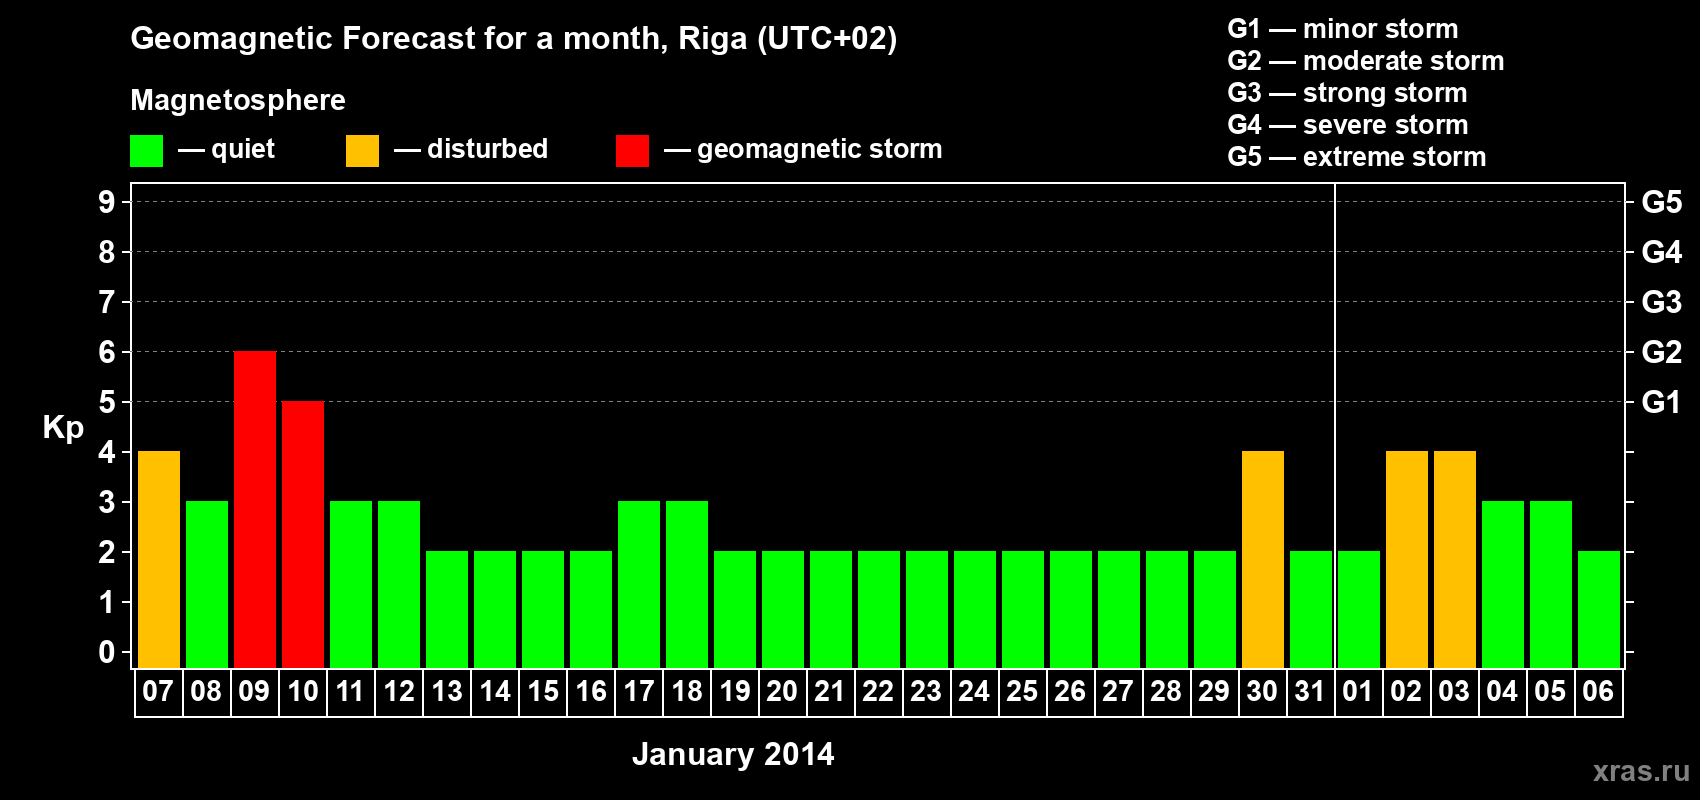Click the green bar for February 06
This screenshot has width=1700, height=800.
click(1599, 609)
